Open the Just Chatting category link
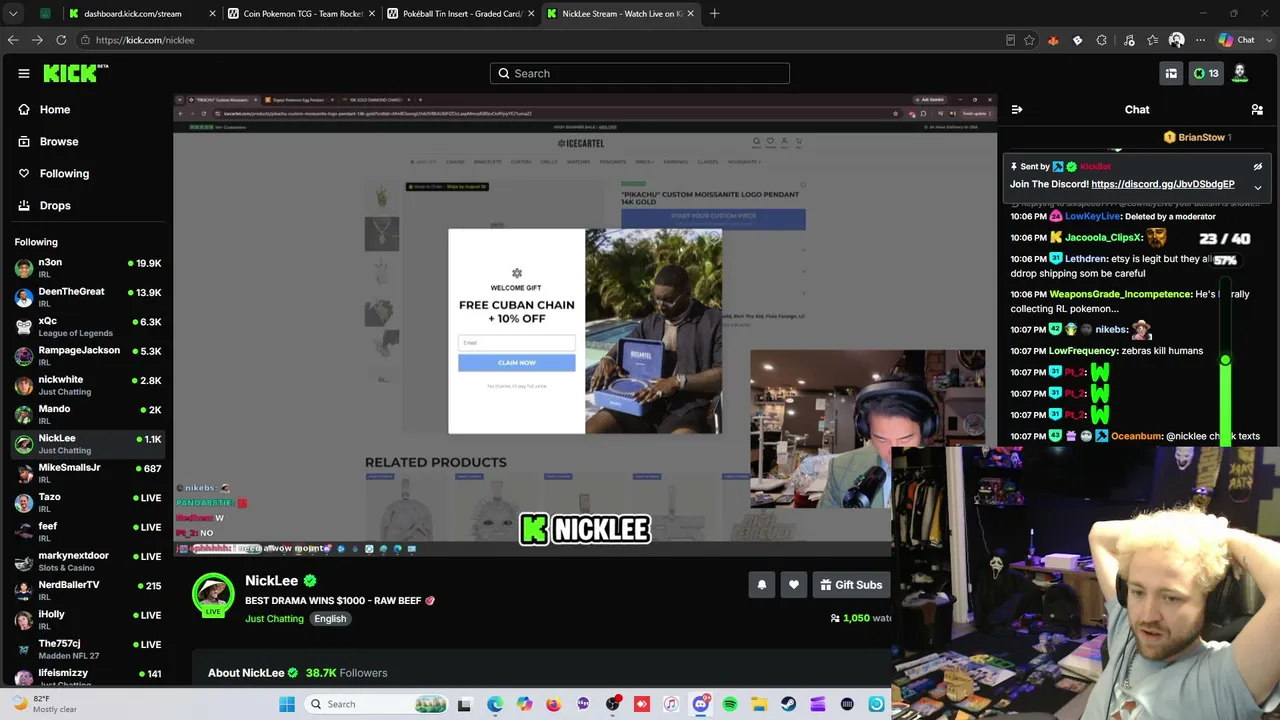This screenshot has height=720, width=1280. [x=274, y=619]
